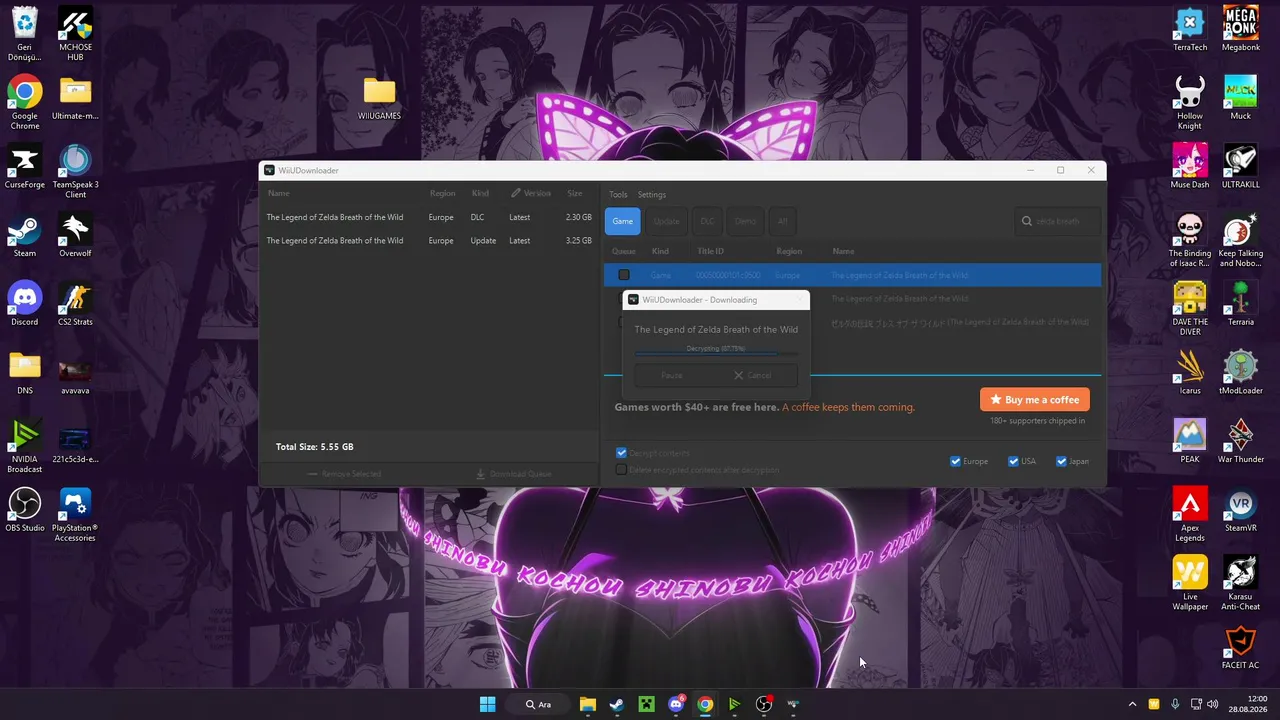Launch CurseForge from the desktop
1280x720 pixels.
pos(25,167)
